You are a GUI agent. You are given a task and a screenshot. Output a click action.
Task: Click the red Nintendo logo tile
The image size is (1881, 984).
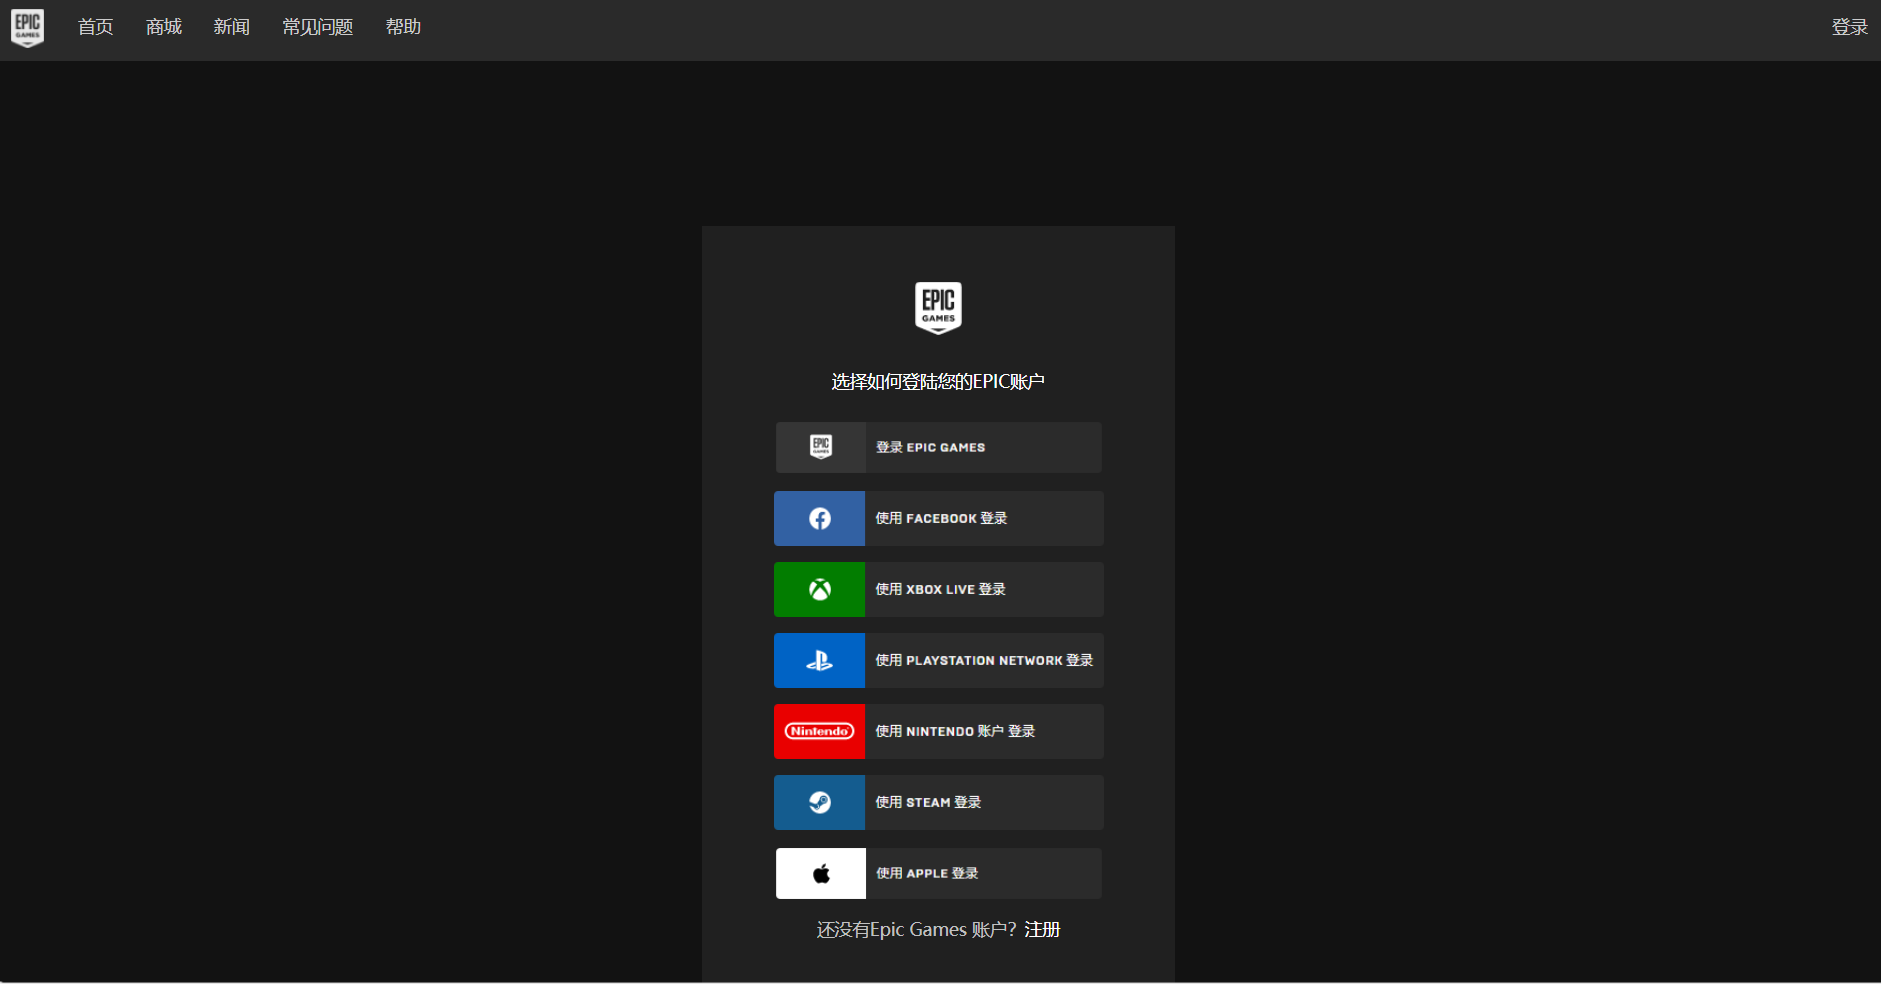tap(819, 731)
